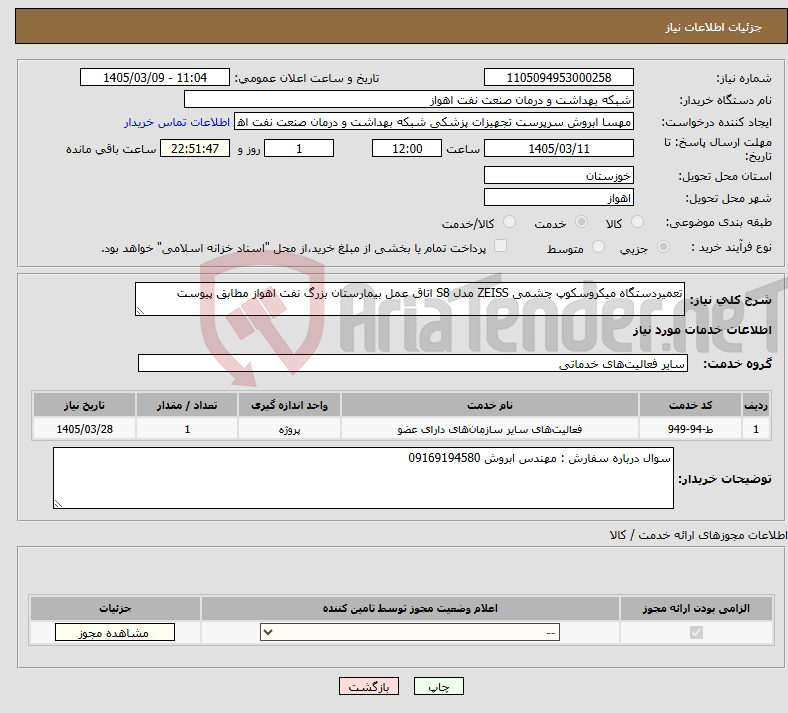Select the کالا/خدمت radio button
788x713 pixels.
(510, 222)
